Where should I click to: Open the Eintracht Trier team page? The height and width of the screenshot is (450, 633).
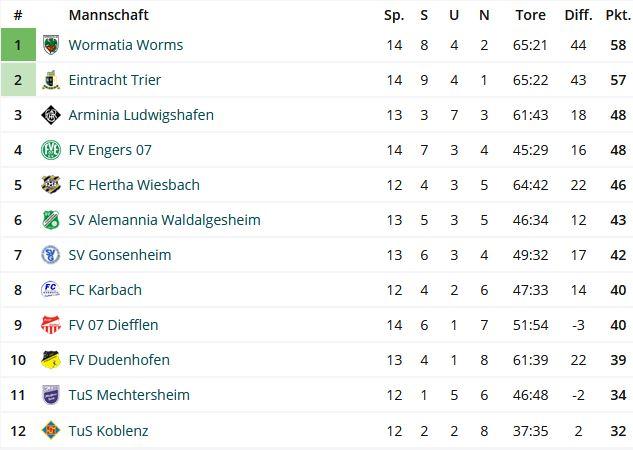(115, 80)
